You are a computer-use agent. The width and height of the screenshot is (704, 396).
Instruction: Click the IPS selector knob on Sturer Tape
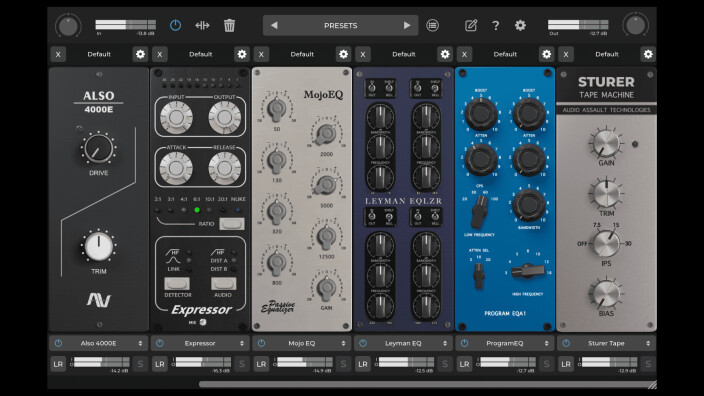[x=606, y=244]
